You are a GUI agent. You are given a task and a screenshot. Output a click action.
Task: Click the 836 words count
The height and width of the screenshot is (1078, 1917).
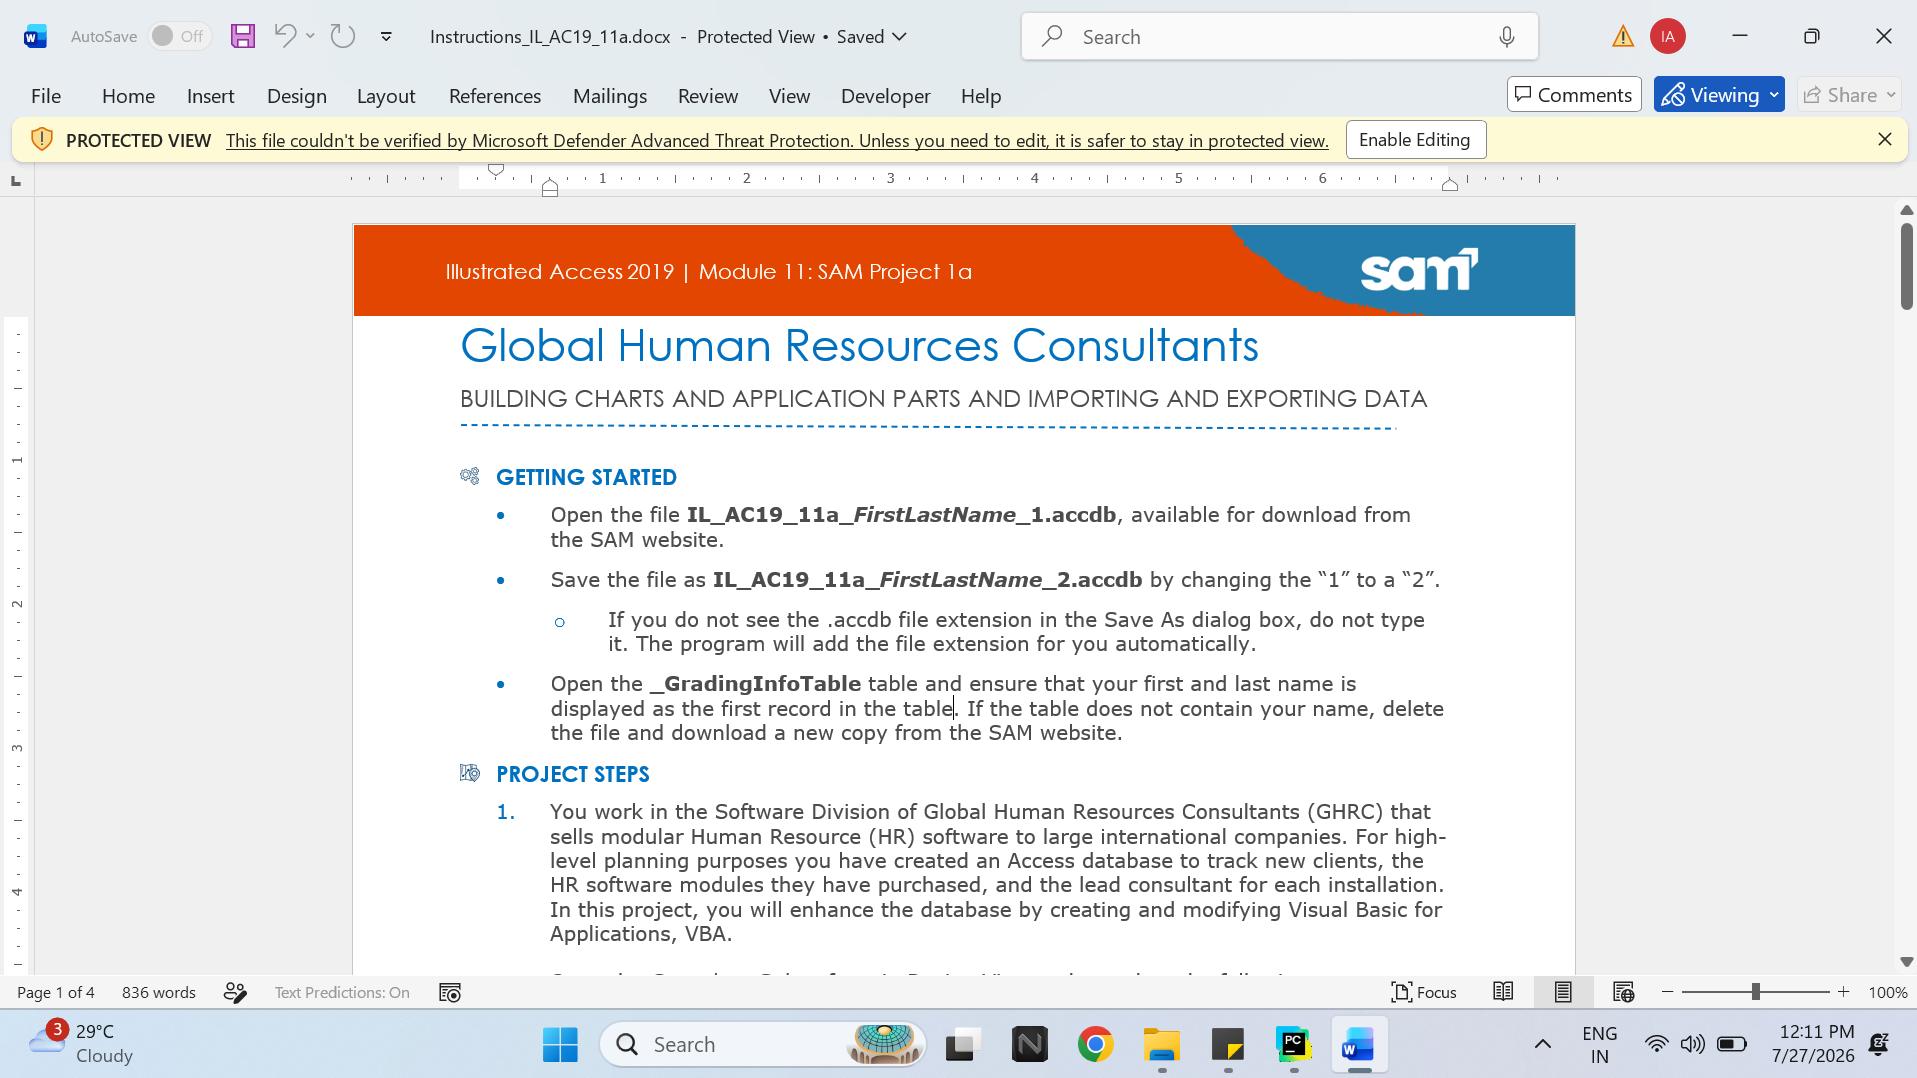(x=159, y=992)
